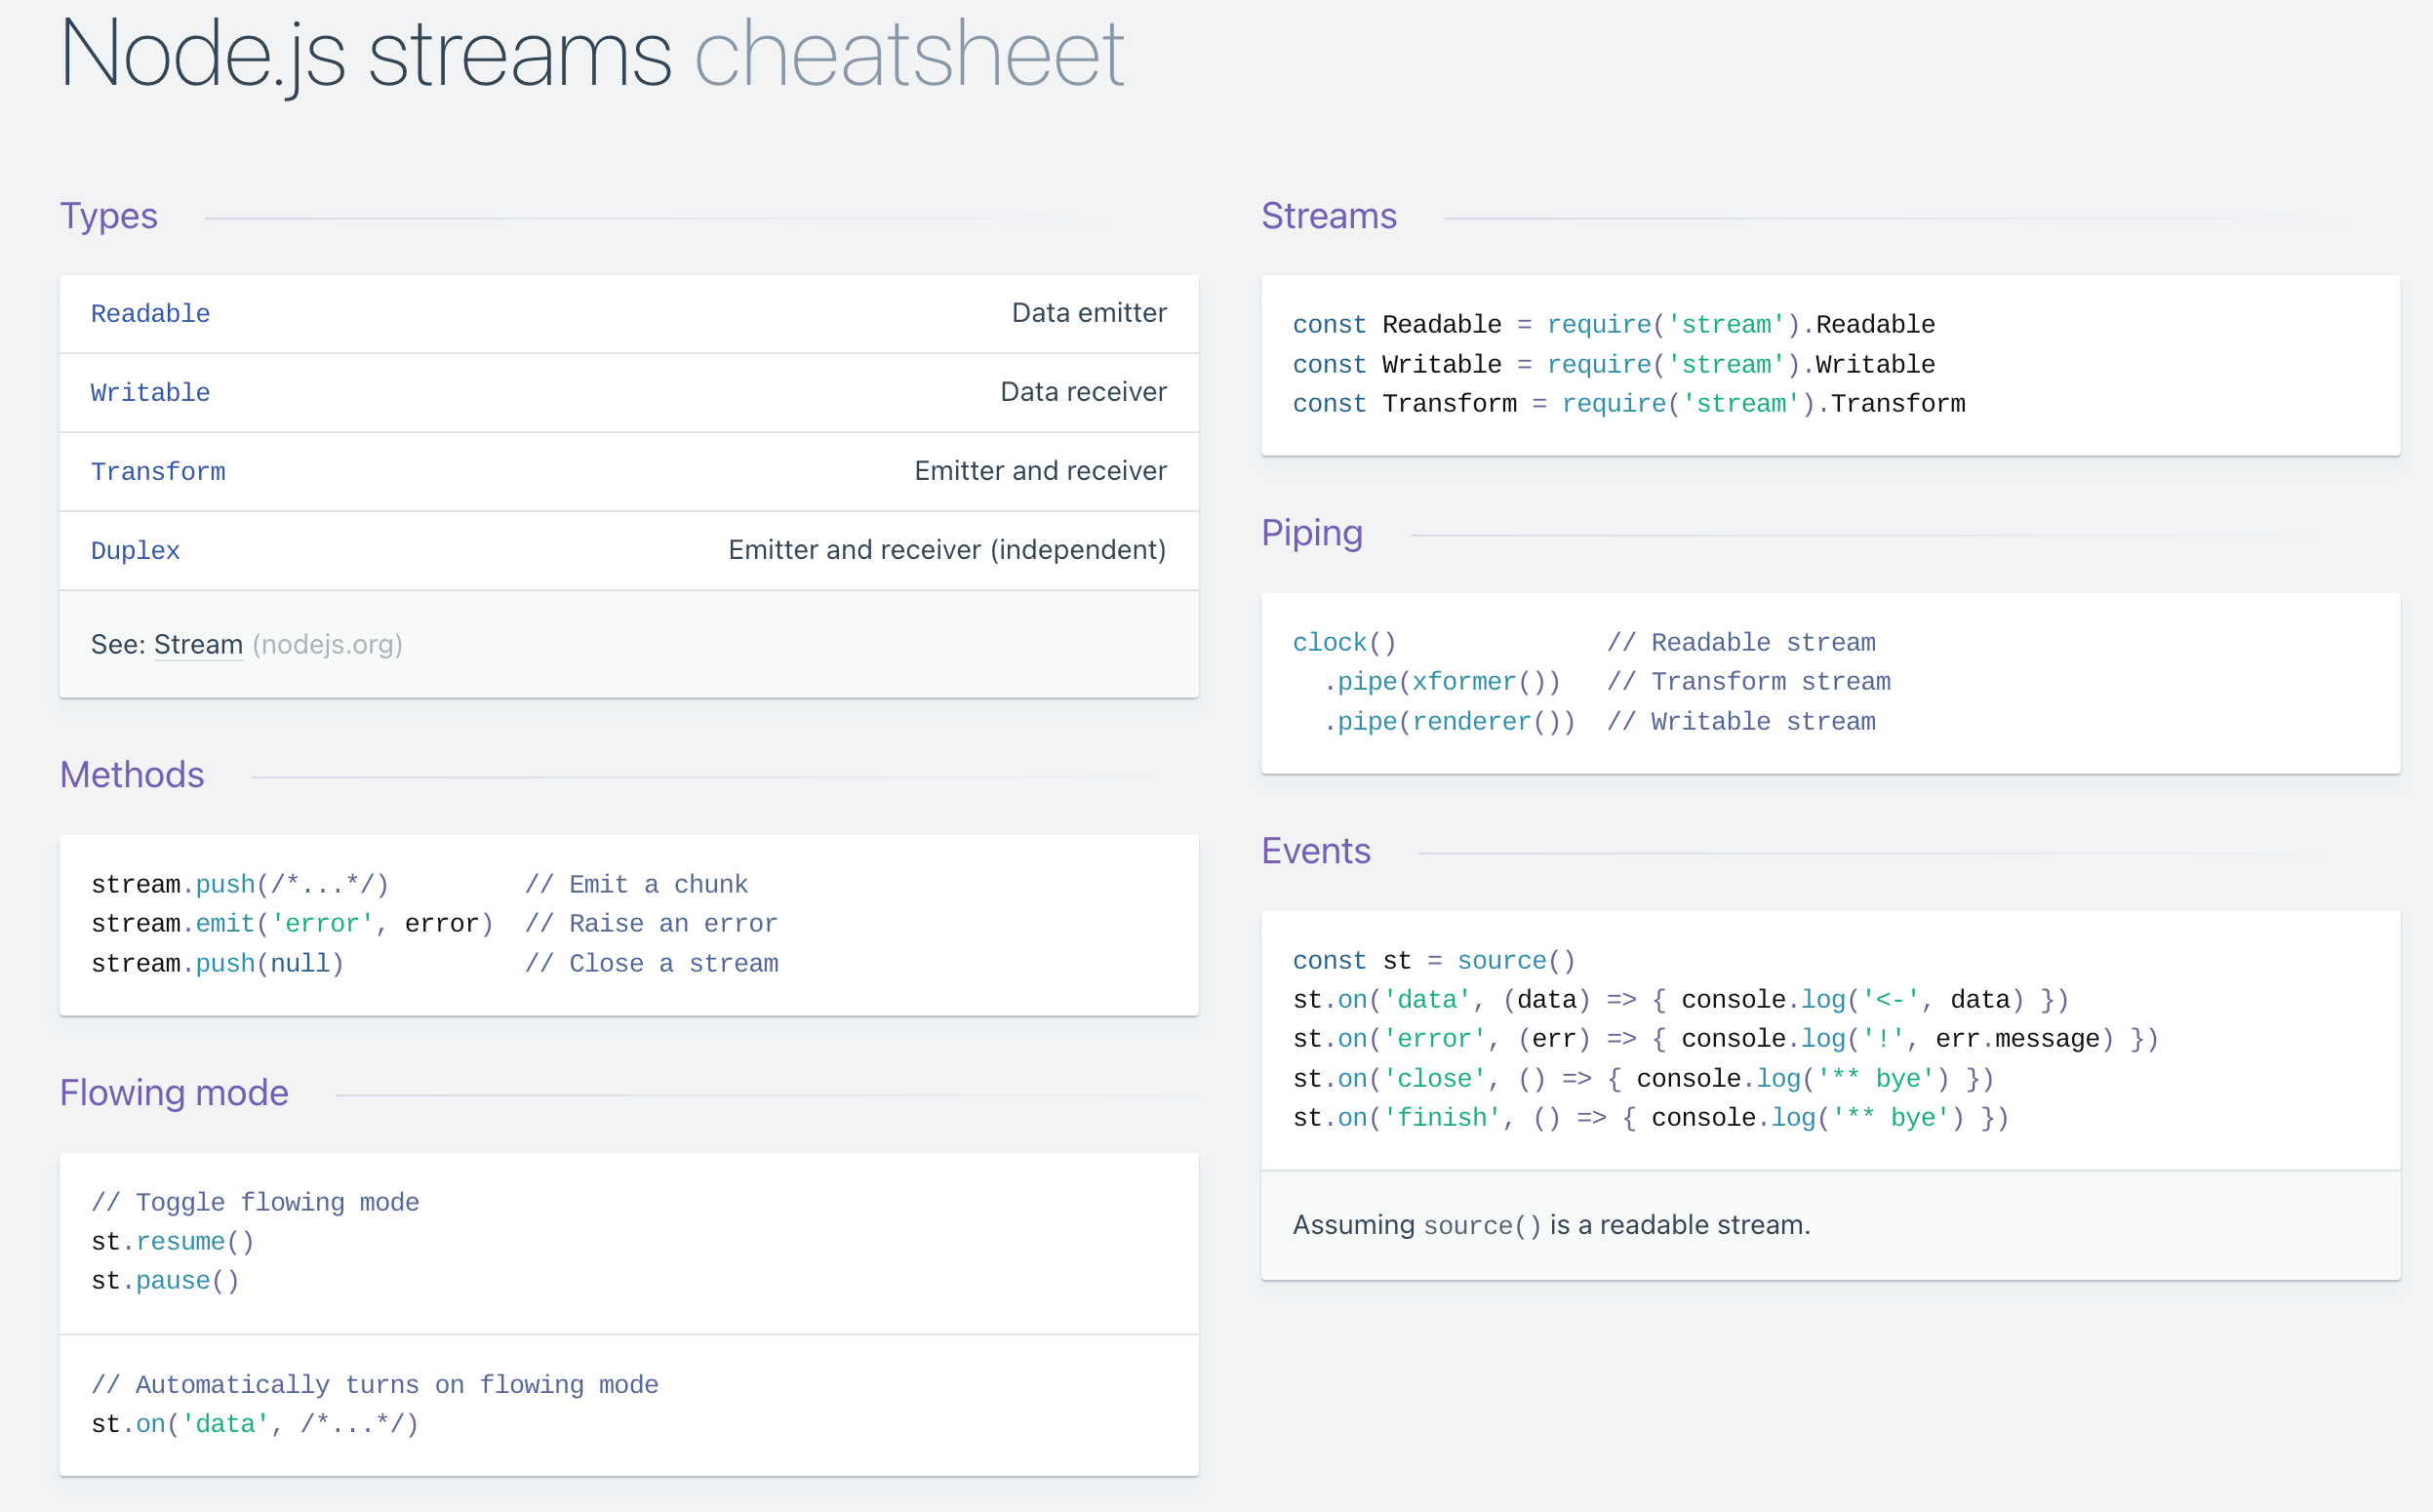Screen dimensions: 2433x1512
Task: Click the Flowing mode section heading
Action: coord(174,1093)
